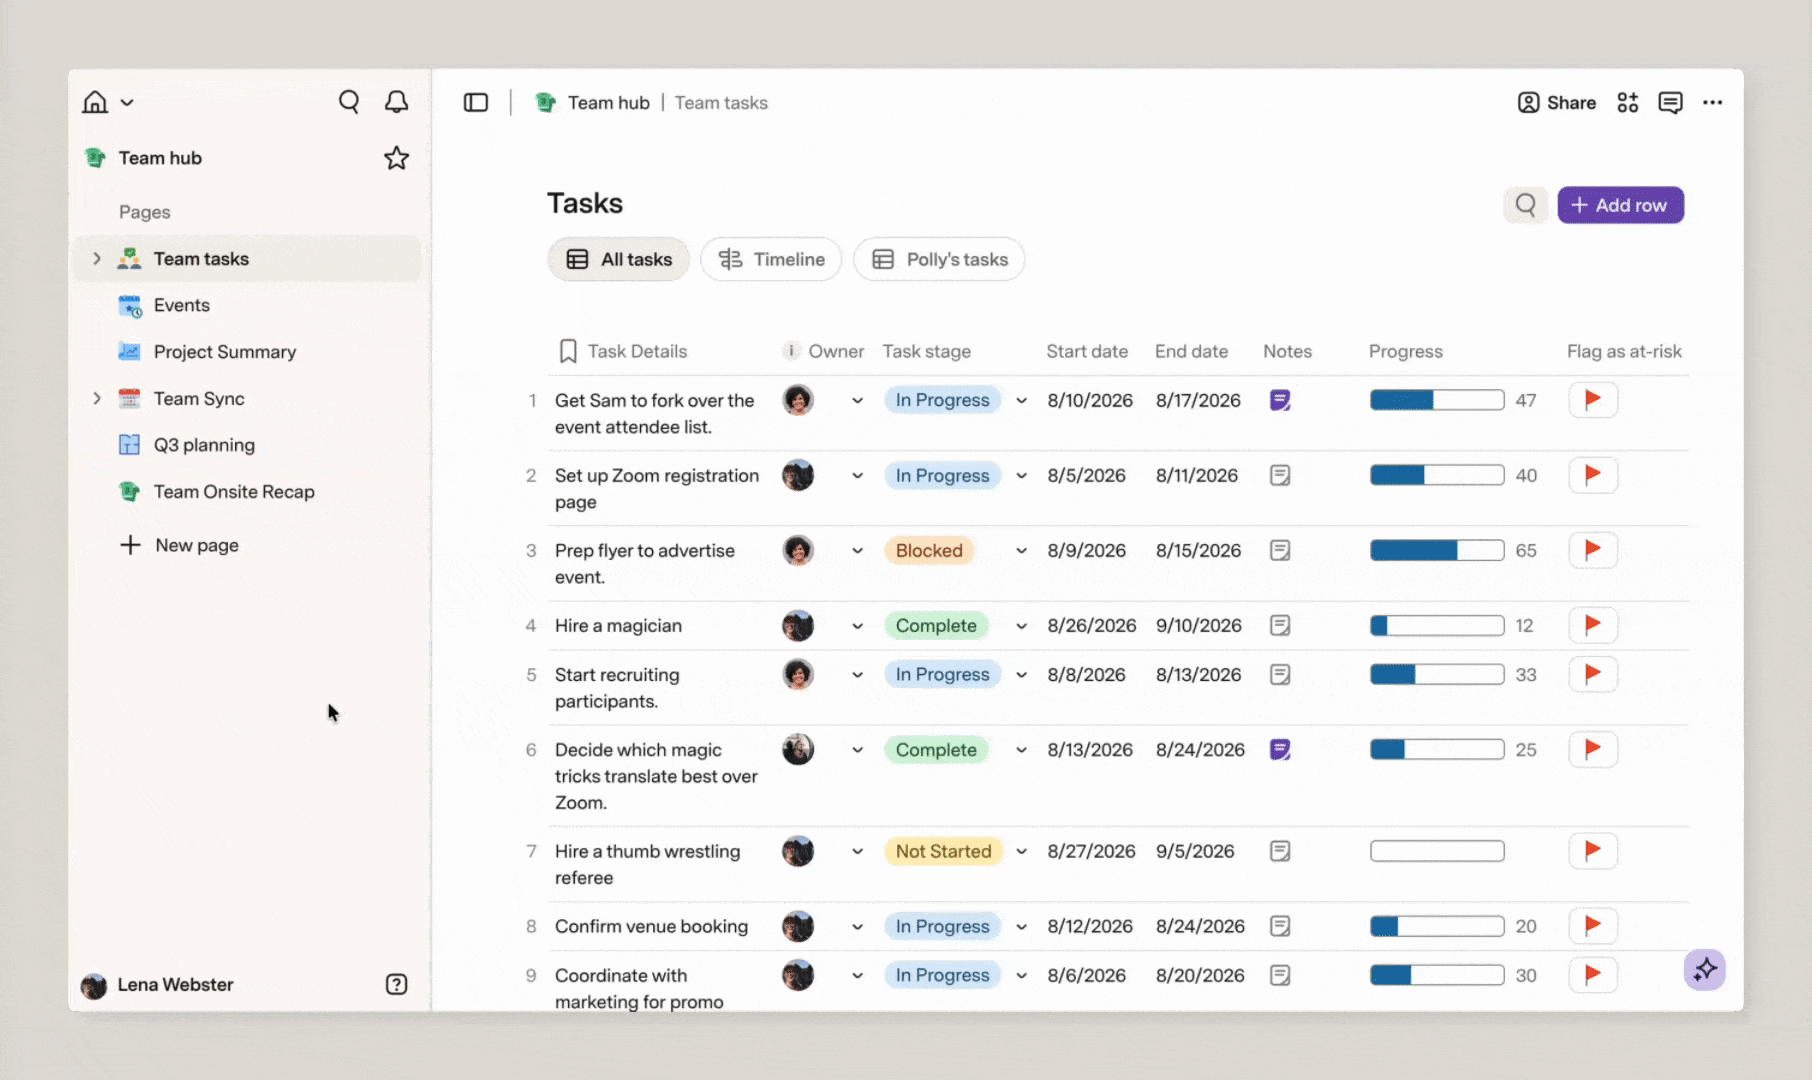Open notes for Get Sam to fork over task
The image size is (1812, 1080).
1280,400
